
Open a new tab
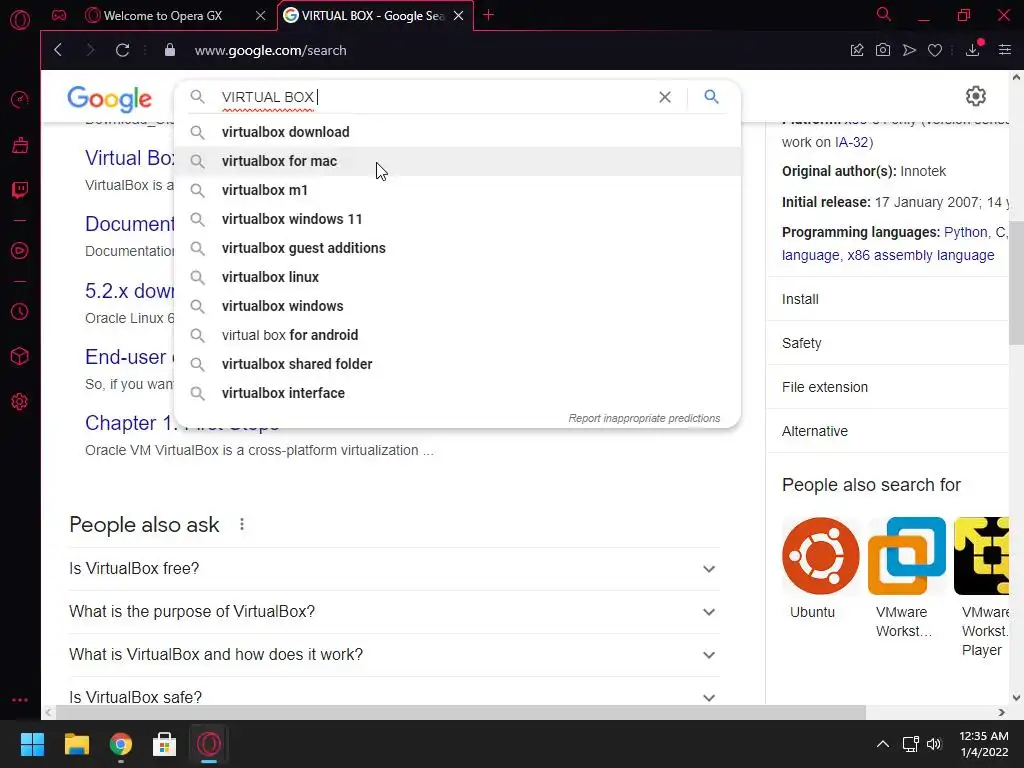coord(488,15)
